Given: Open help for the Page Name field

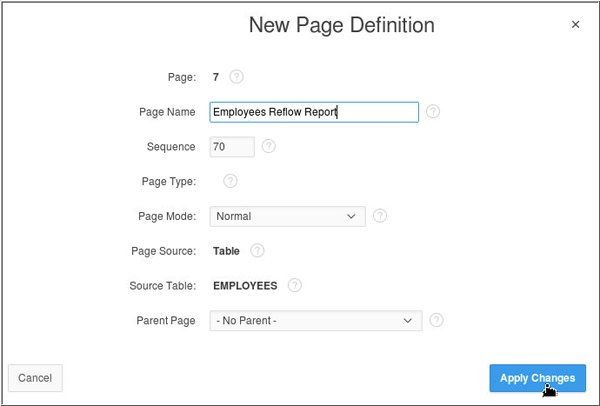Looking at the screenshot, I should coord(433,112).
